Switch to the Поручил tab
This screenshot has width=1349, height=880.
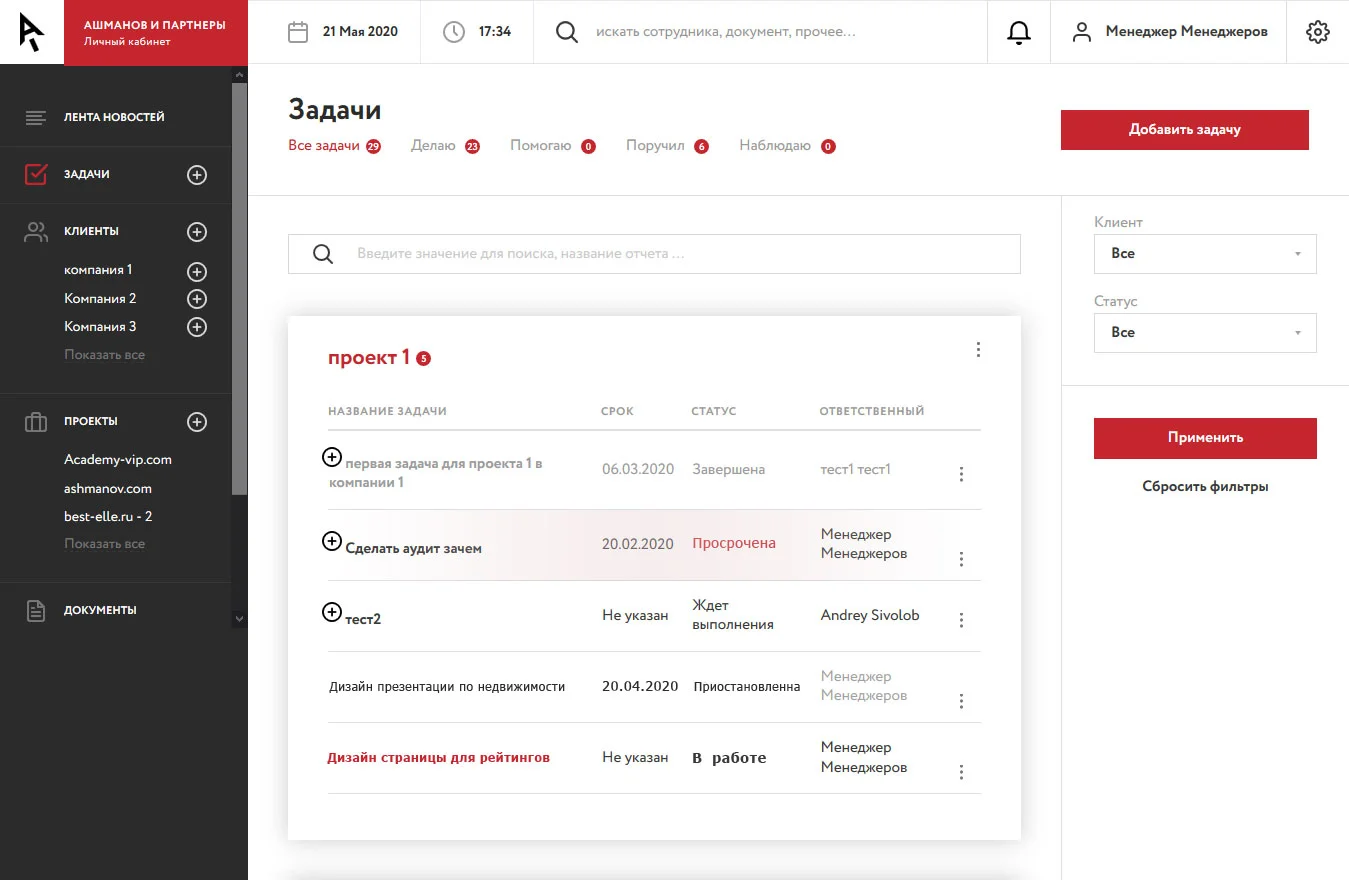click(x=656, y=145)
